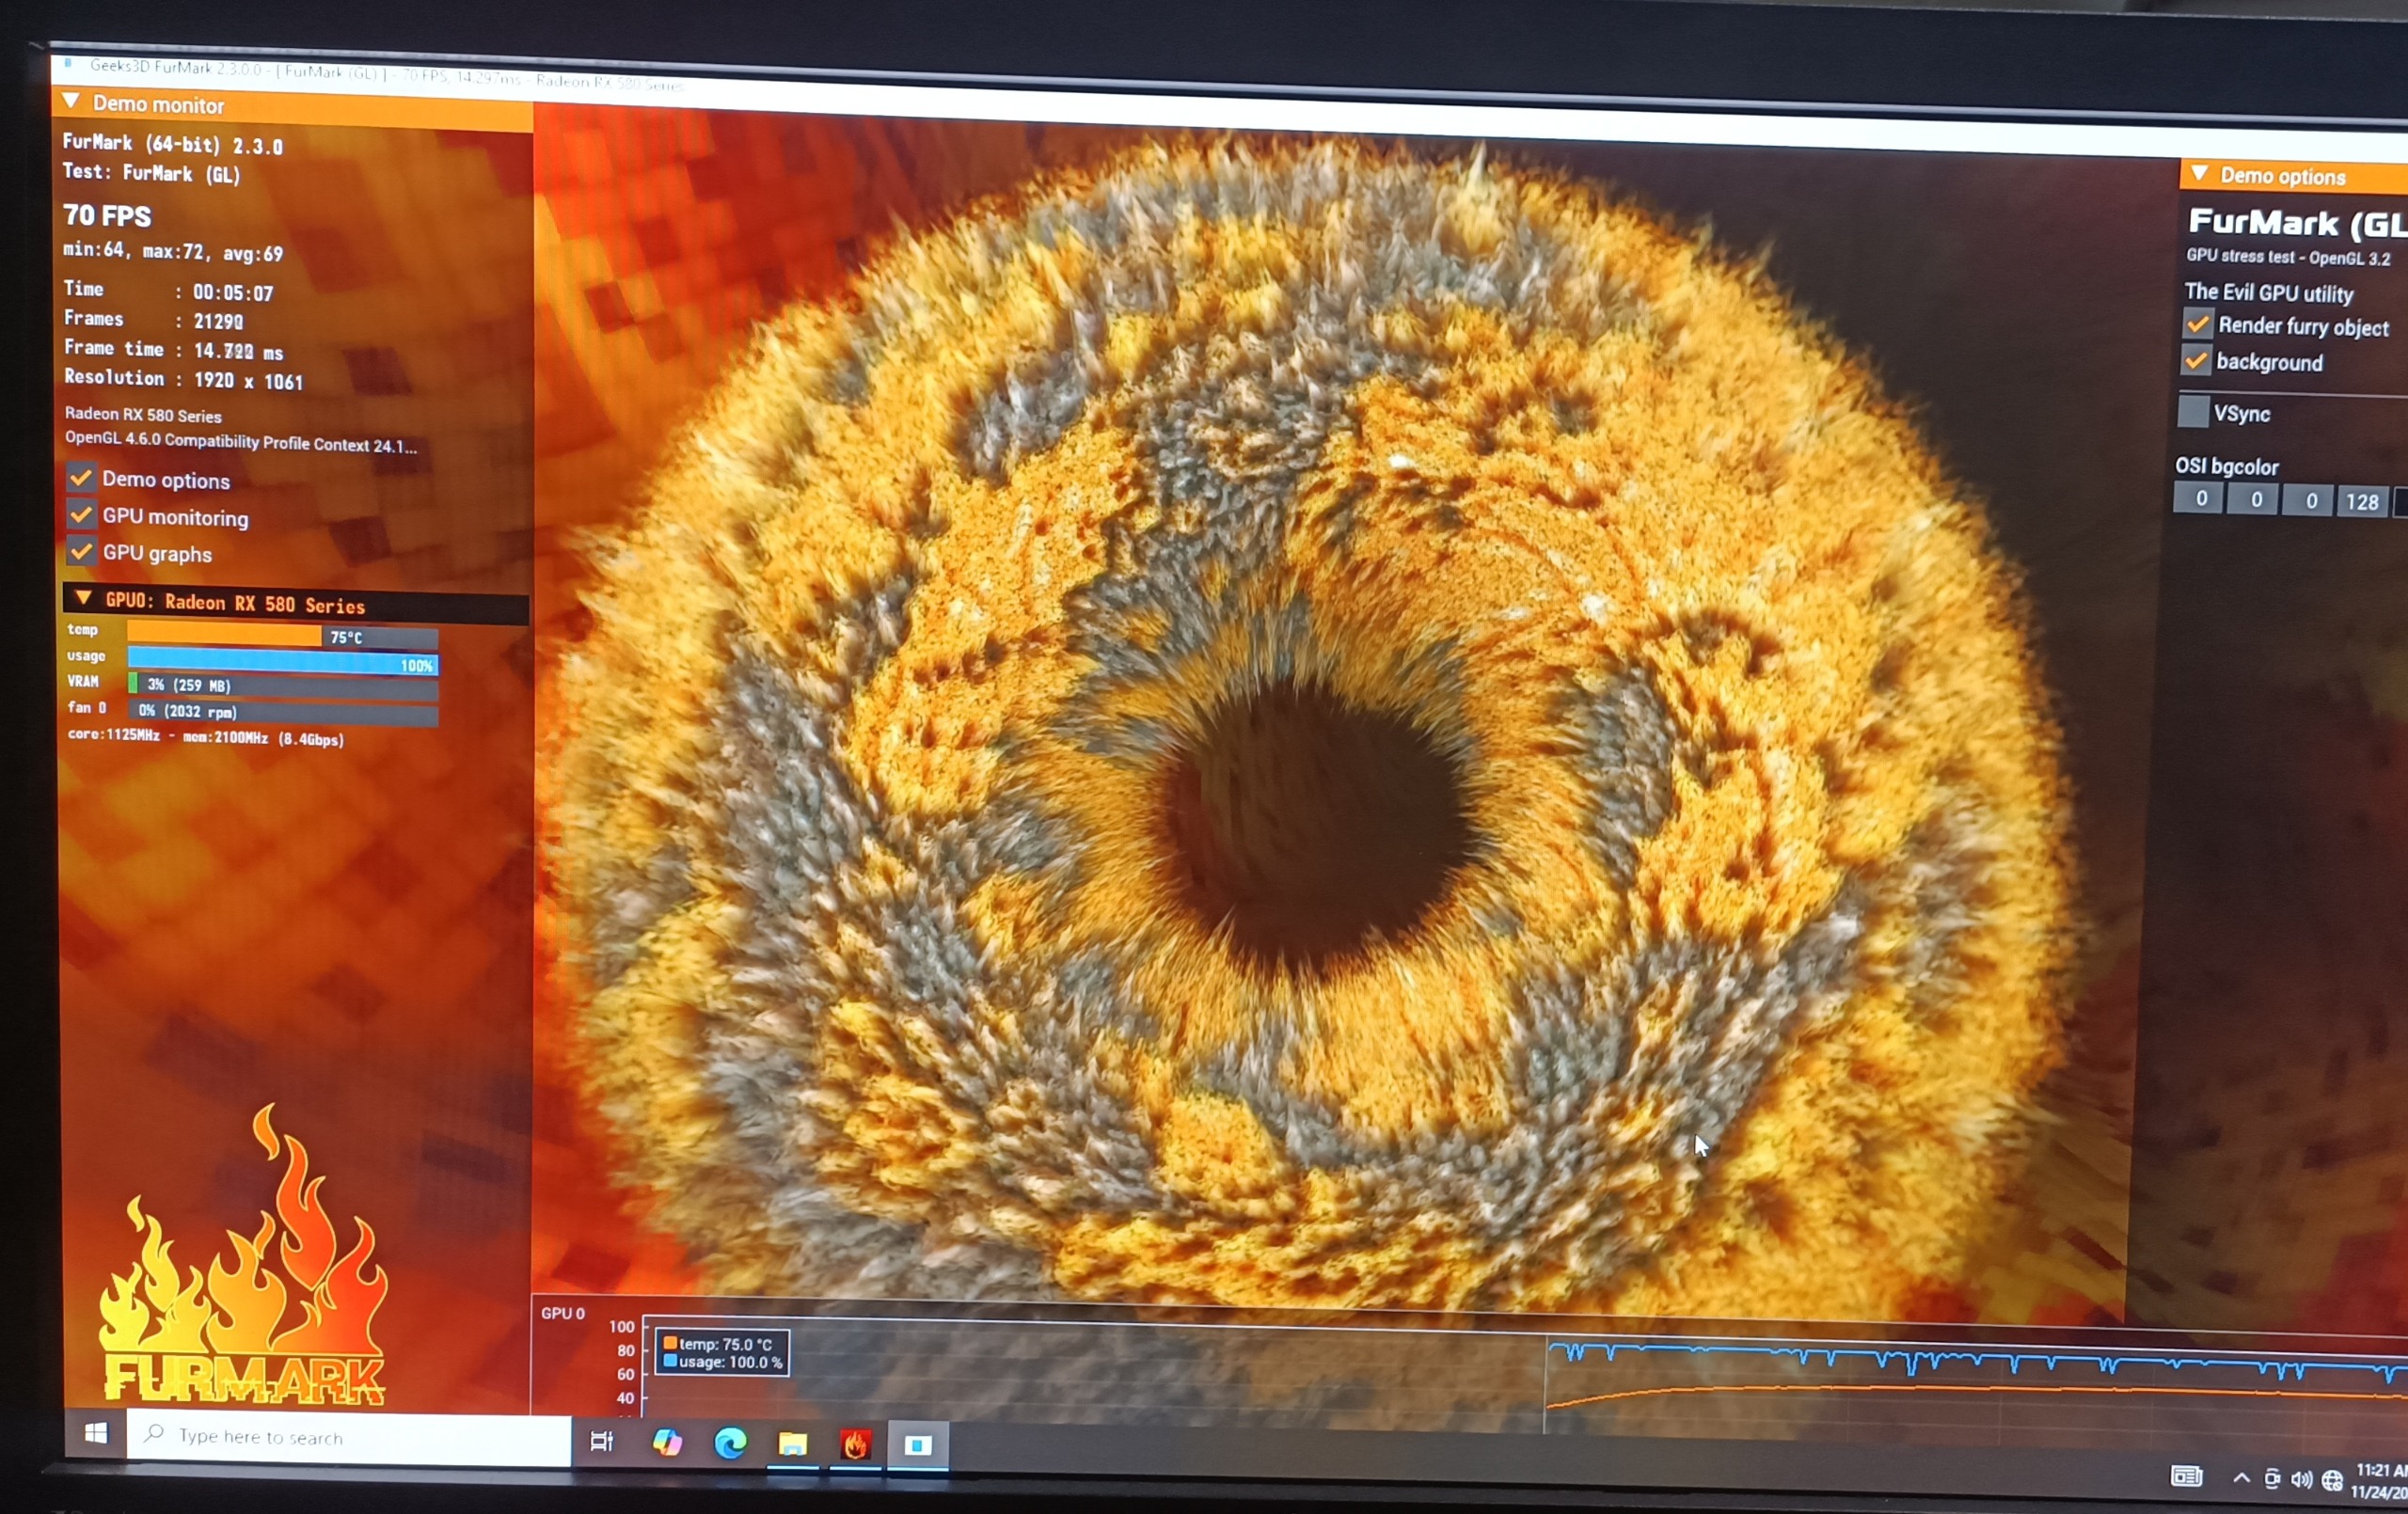Uncheck Render furry object option
Viewport: 2408px width, 1514px height.
[x=2197, y=324]
